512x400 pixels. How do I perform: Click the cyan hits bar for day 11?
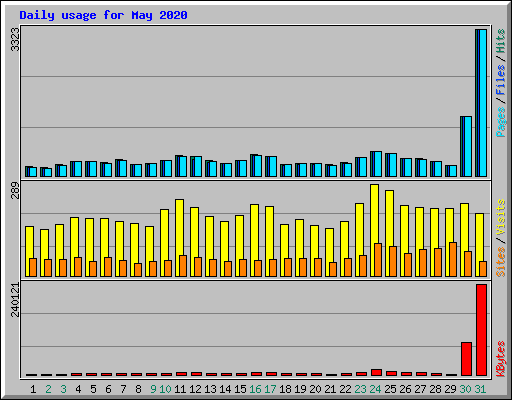183,166
